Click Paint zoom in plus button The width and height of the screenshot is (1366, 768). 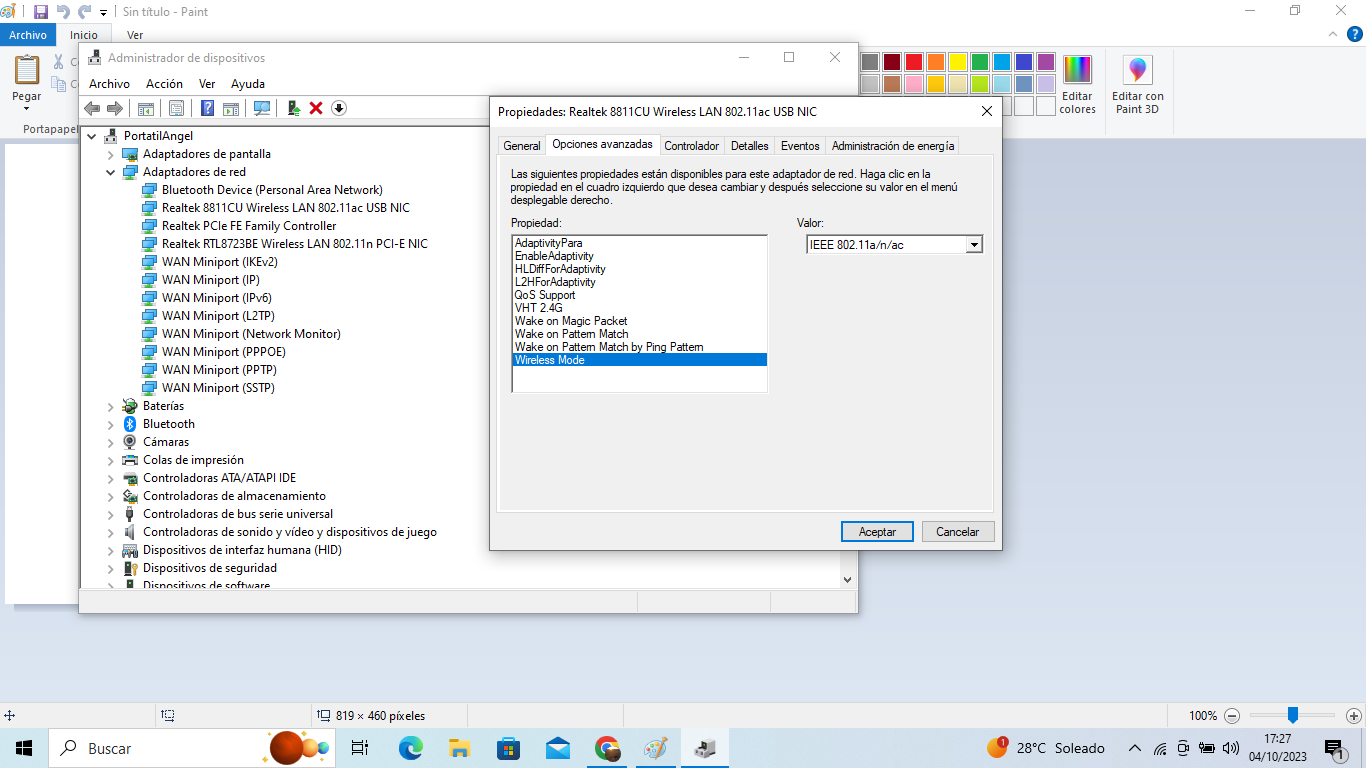coord(1353,716)
